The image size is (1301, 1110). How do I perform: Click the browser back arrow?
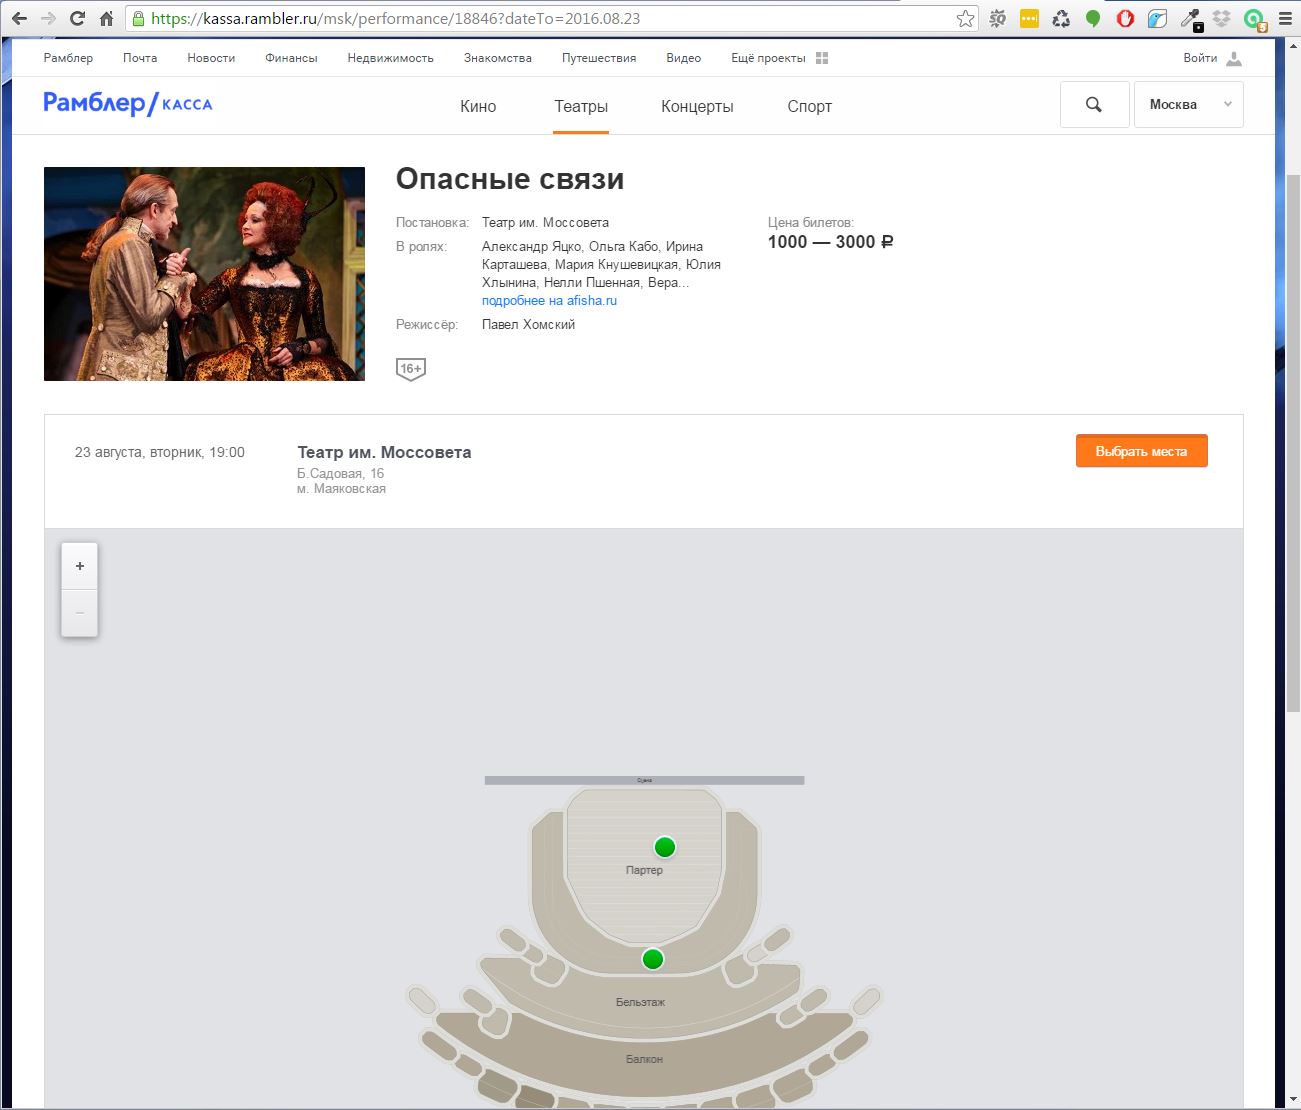click(19, 19)
